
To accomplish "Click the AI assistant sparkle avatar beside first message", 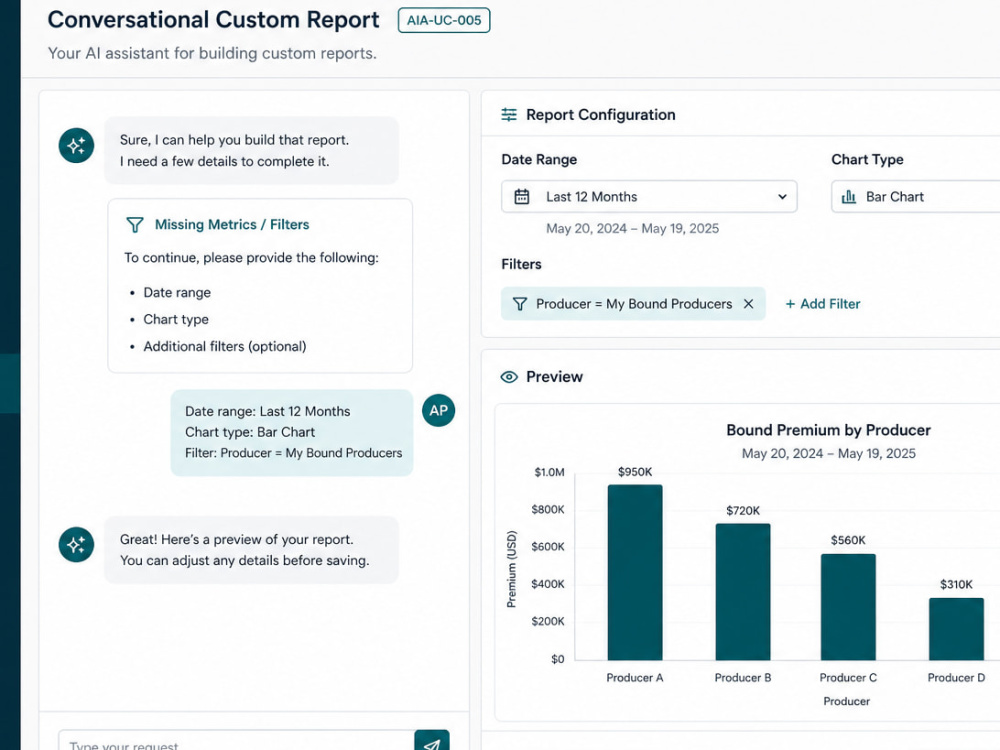I will (77, 145).
